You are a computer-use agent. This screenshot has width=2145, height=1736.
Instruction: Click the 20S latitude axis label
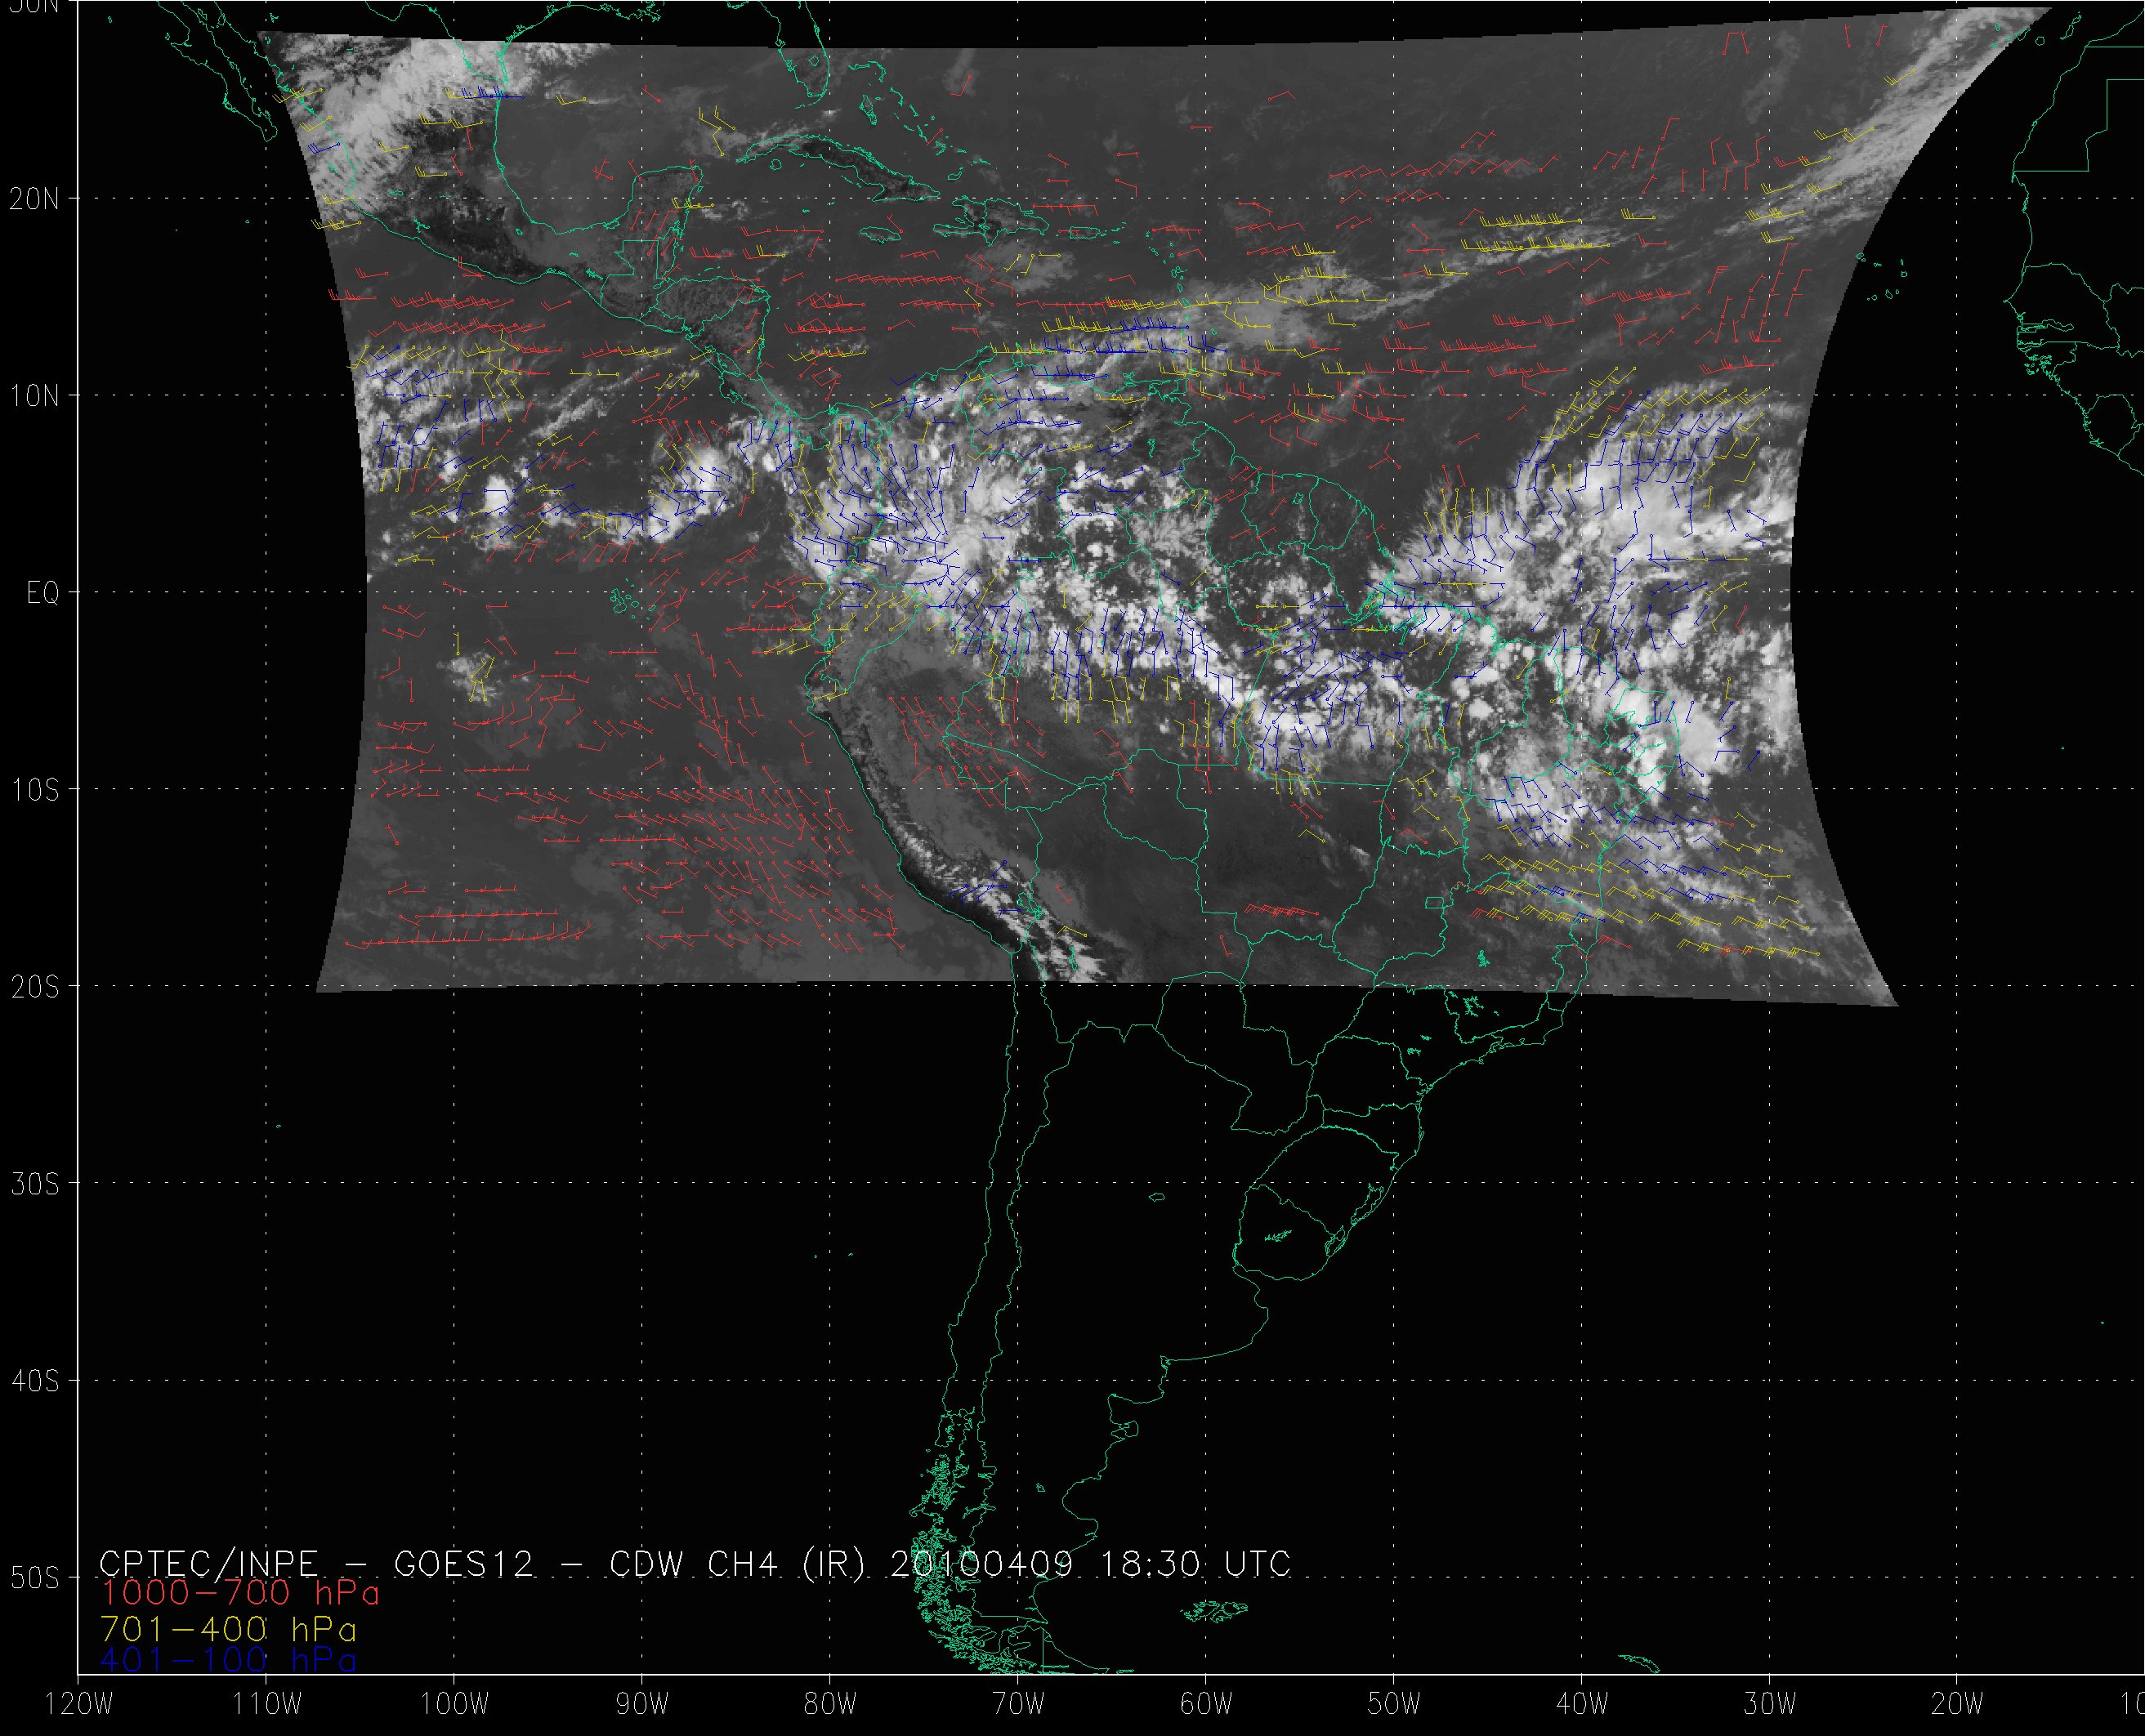pyautogui.click(x=34, y=987)
